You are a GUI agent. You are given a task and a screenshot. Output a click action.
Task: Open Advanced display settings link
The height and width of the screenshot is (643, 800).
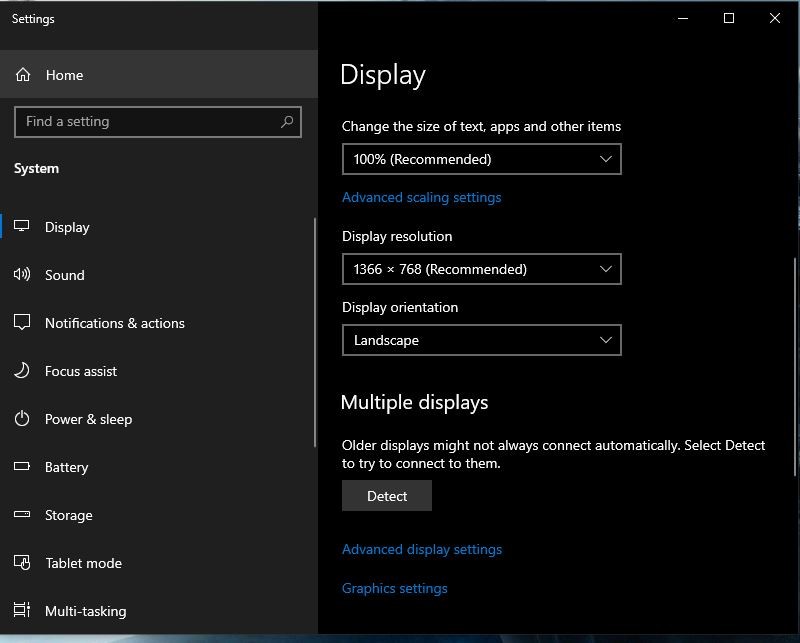pos(421,549)
